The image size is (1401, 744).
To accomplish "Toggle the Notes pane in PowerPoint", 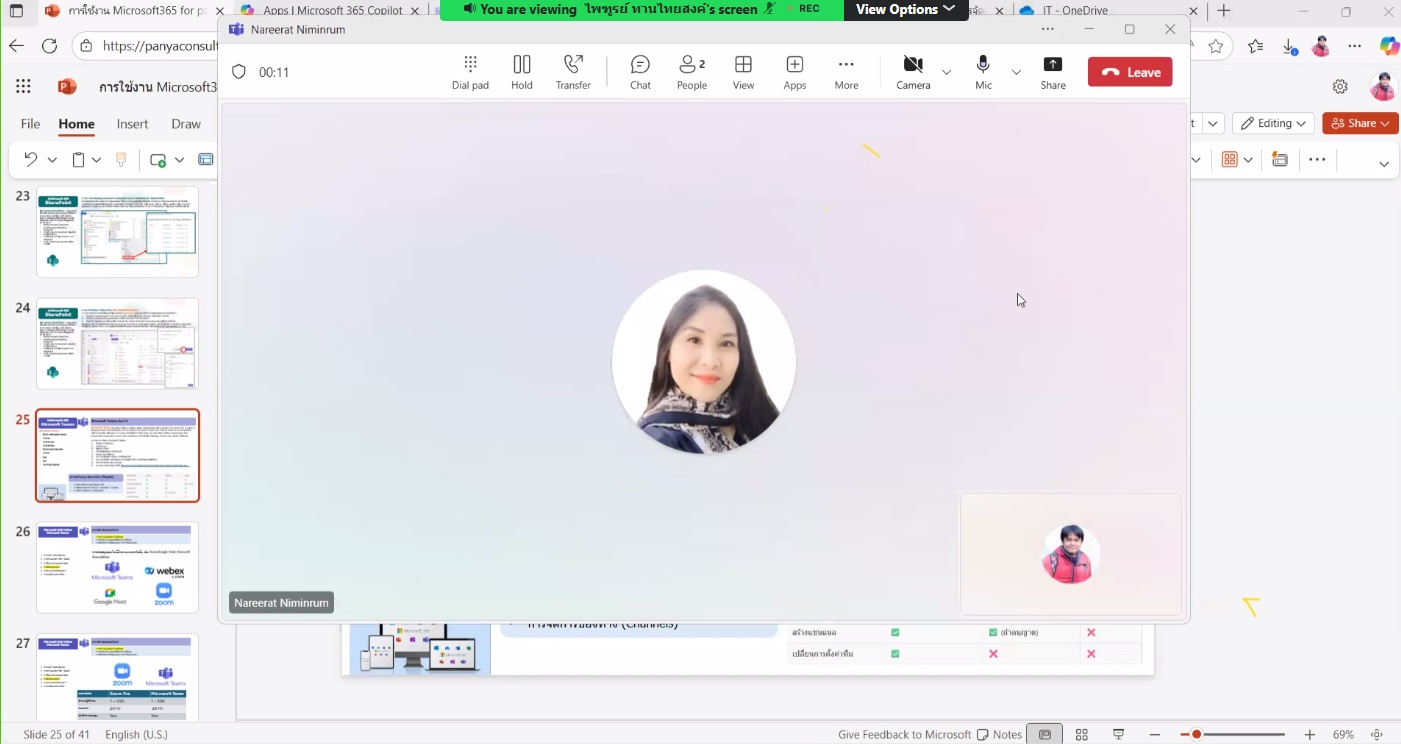I will [x=999, y=734].
